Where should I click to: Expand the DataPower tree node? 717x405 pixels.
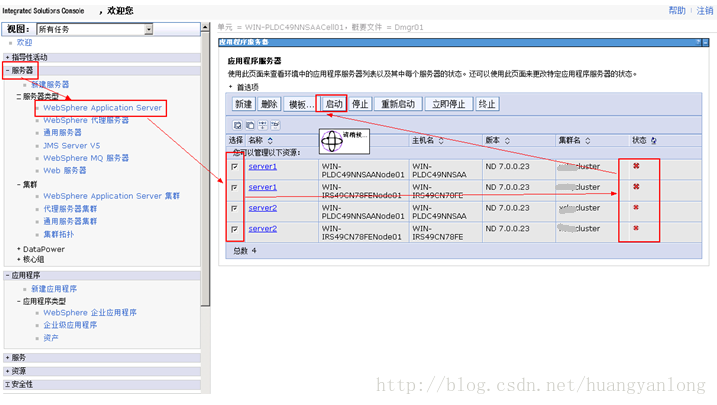19,249
